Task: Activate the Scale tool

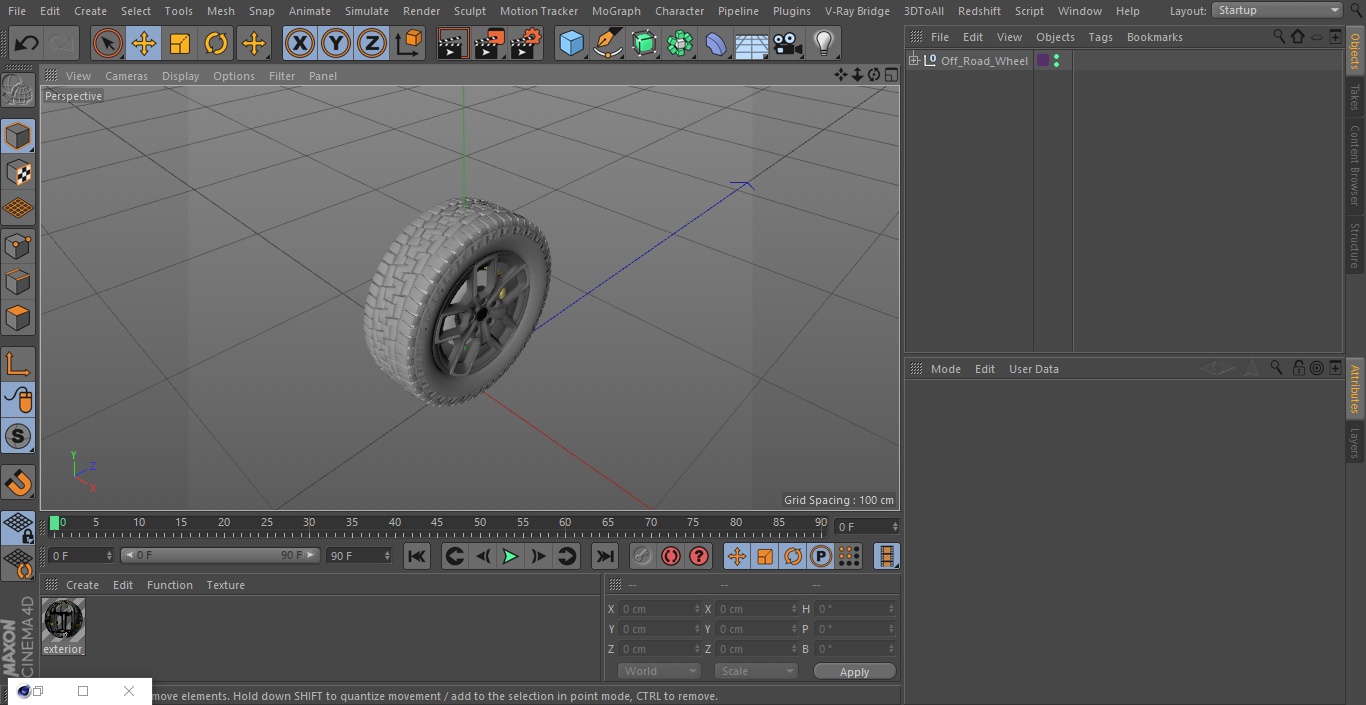Action: pyautogui.click(x=180, y=43)
